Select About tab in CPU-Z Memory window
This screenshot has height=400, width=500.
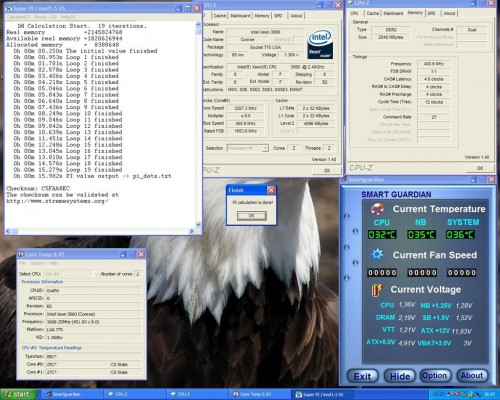click(449, 13)
